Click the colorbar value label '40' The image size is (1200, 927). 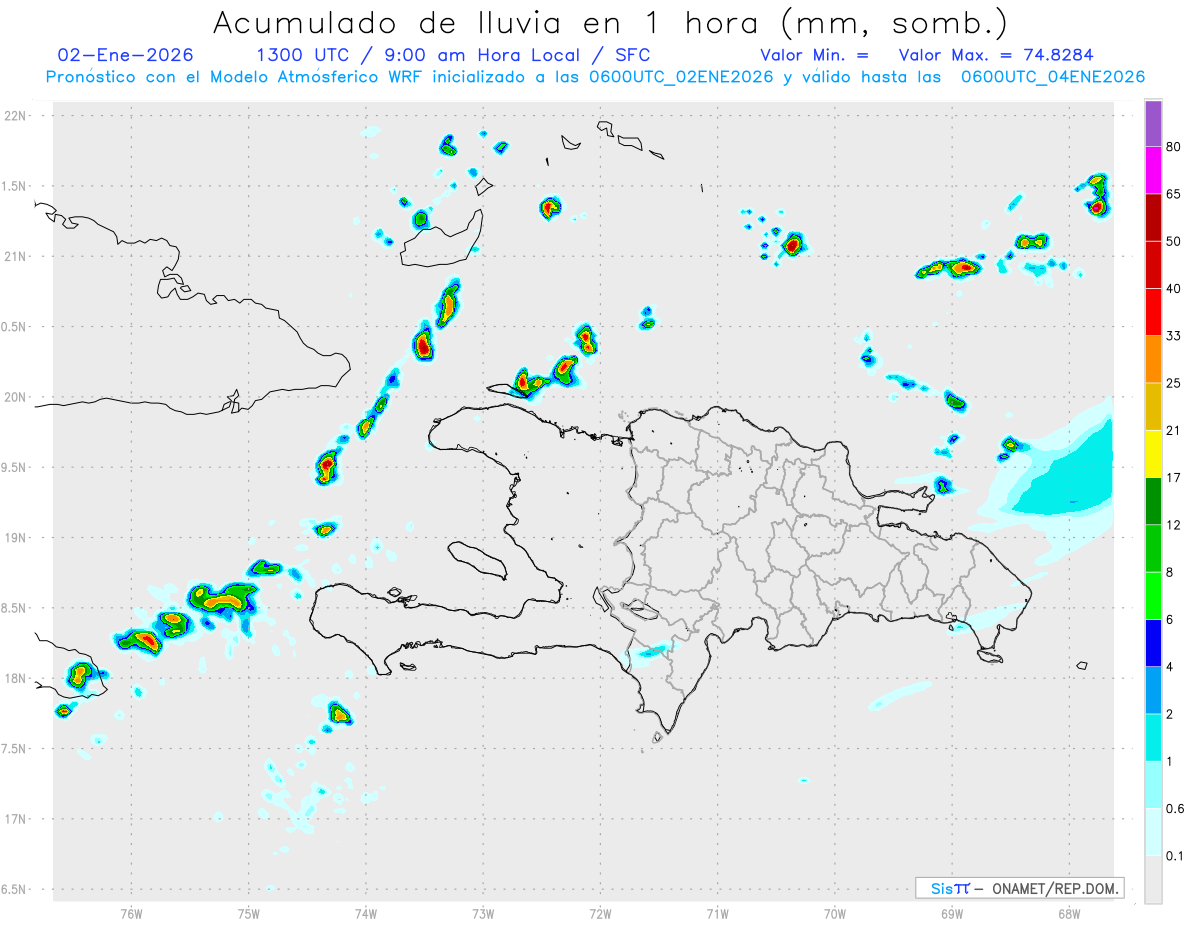pos(1174,289)
